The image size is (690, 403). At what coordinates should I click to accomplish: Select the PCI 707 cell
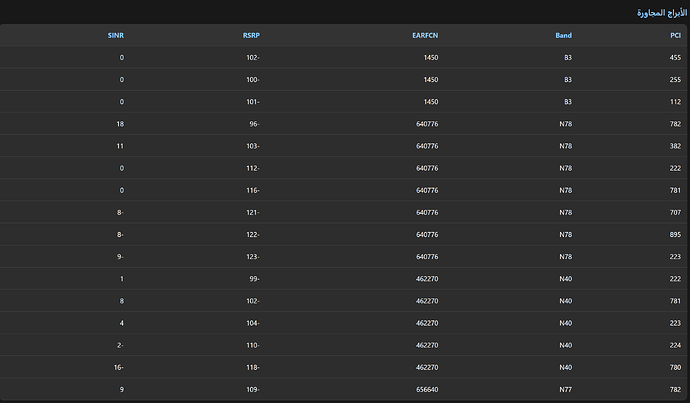tap(675, 212)
